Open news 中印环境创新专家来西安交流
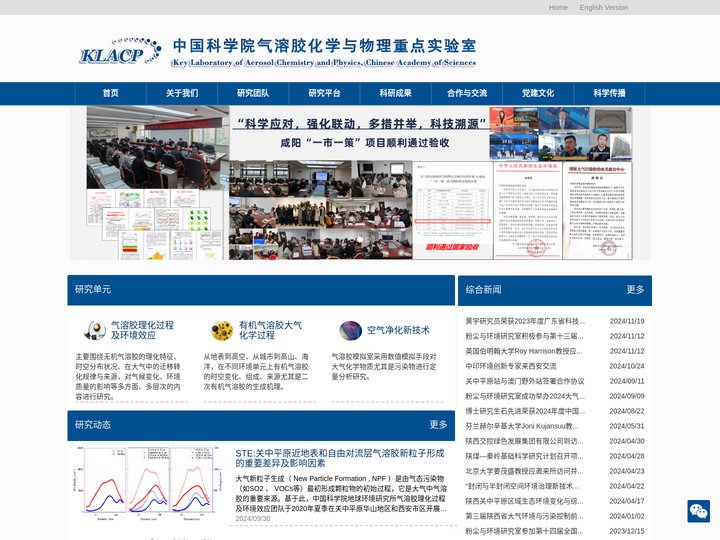Image resolution: width=720 pixels, height=540 pixels. tap(511, 366)
